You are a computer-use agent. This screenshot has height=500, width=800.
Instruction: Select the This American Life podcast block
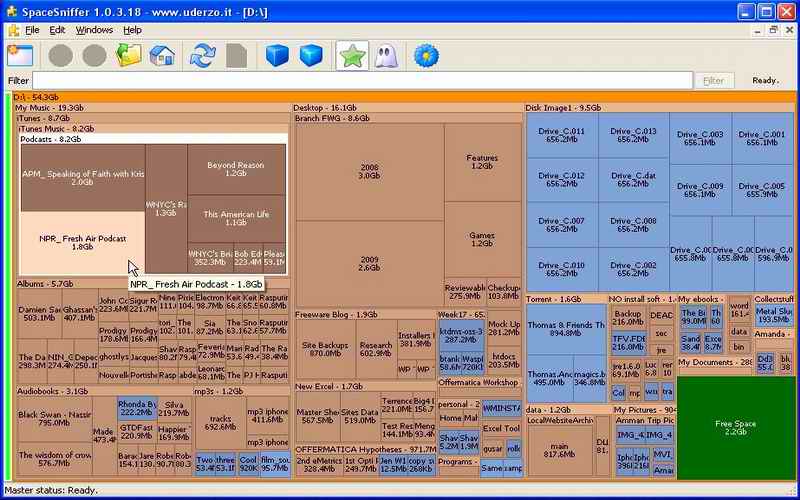point(236,218)
